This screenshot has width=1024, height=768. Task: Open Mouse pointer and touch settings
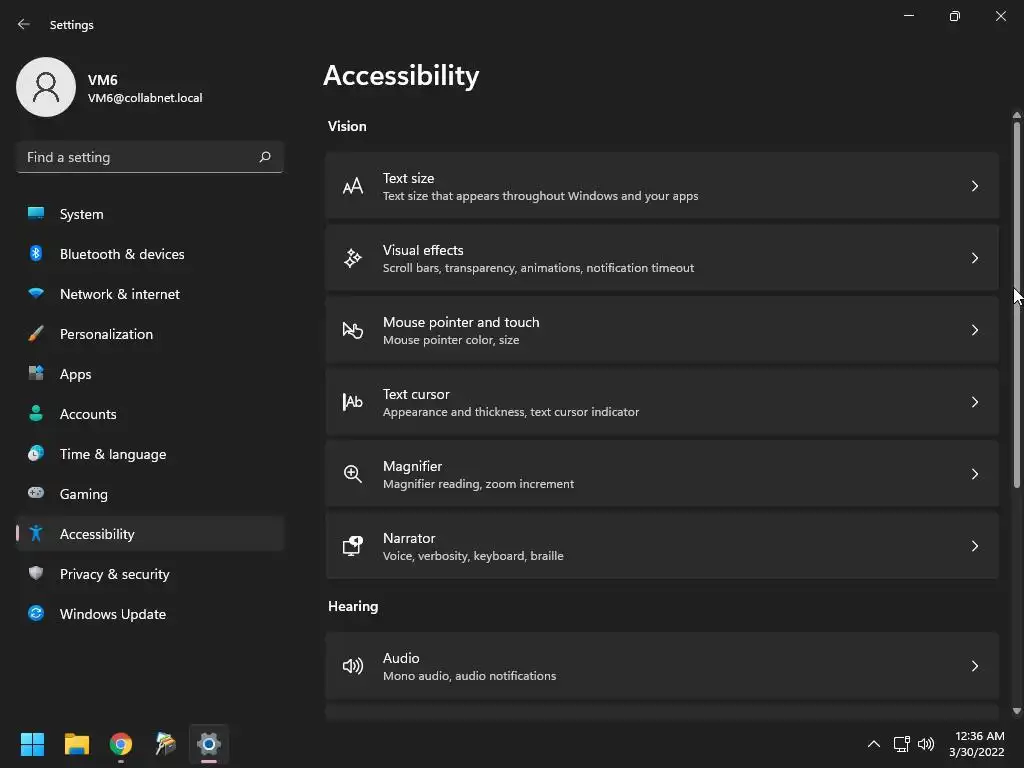(x=660, y=330)
